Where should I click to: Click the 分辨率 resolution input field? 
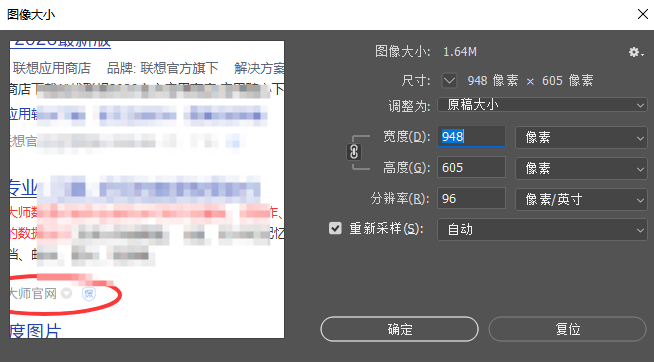(471, 199)
